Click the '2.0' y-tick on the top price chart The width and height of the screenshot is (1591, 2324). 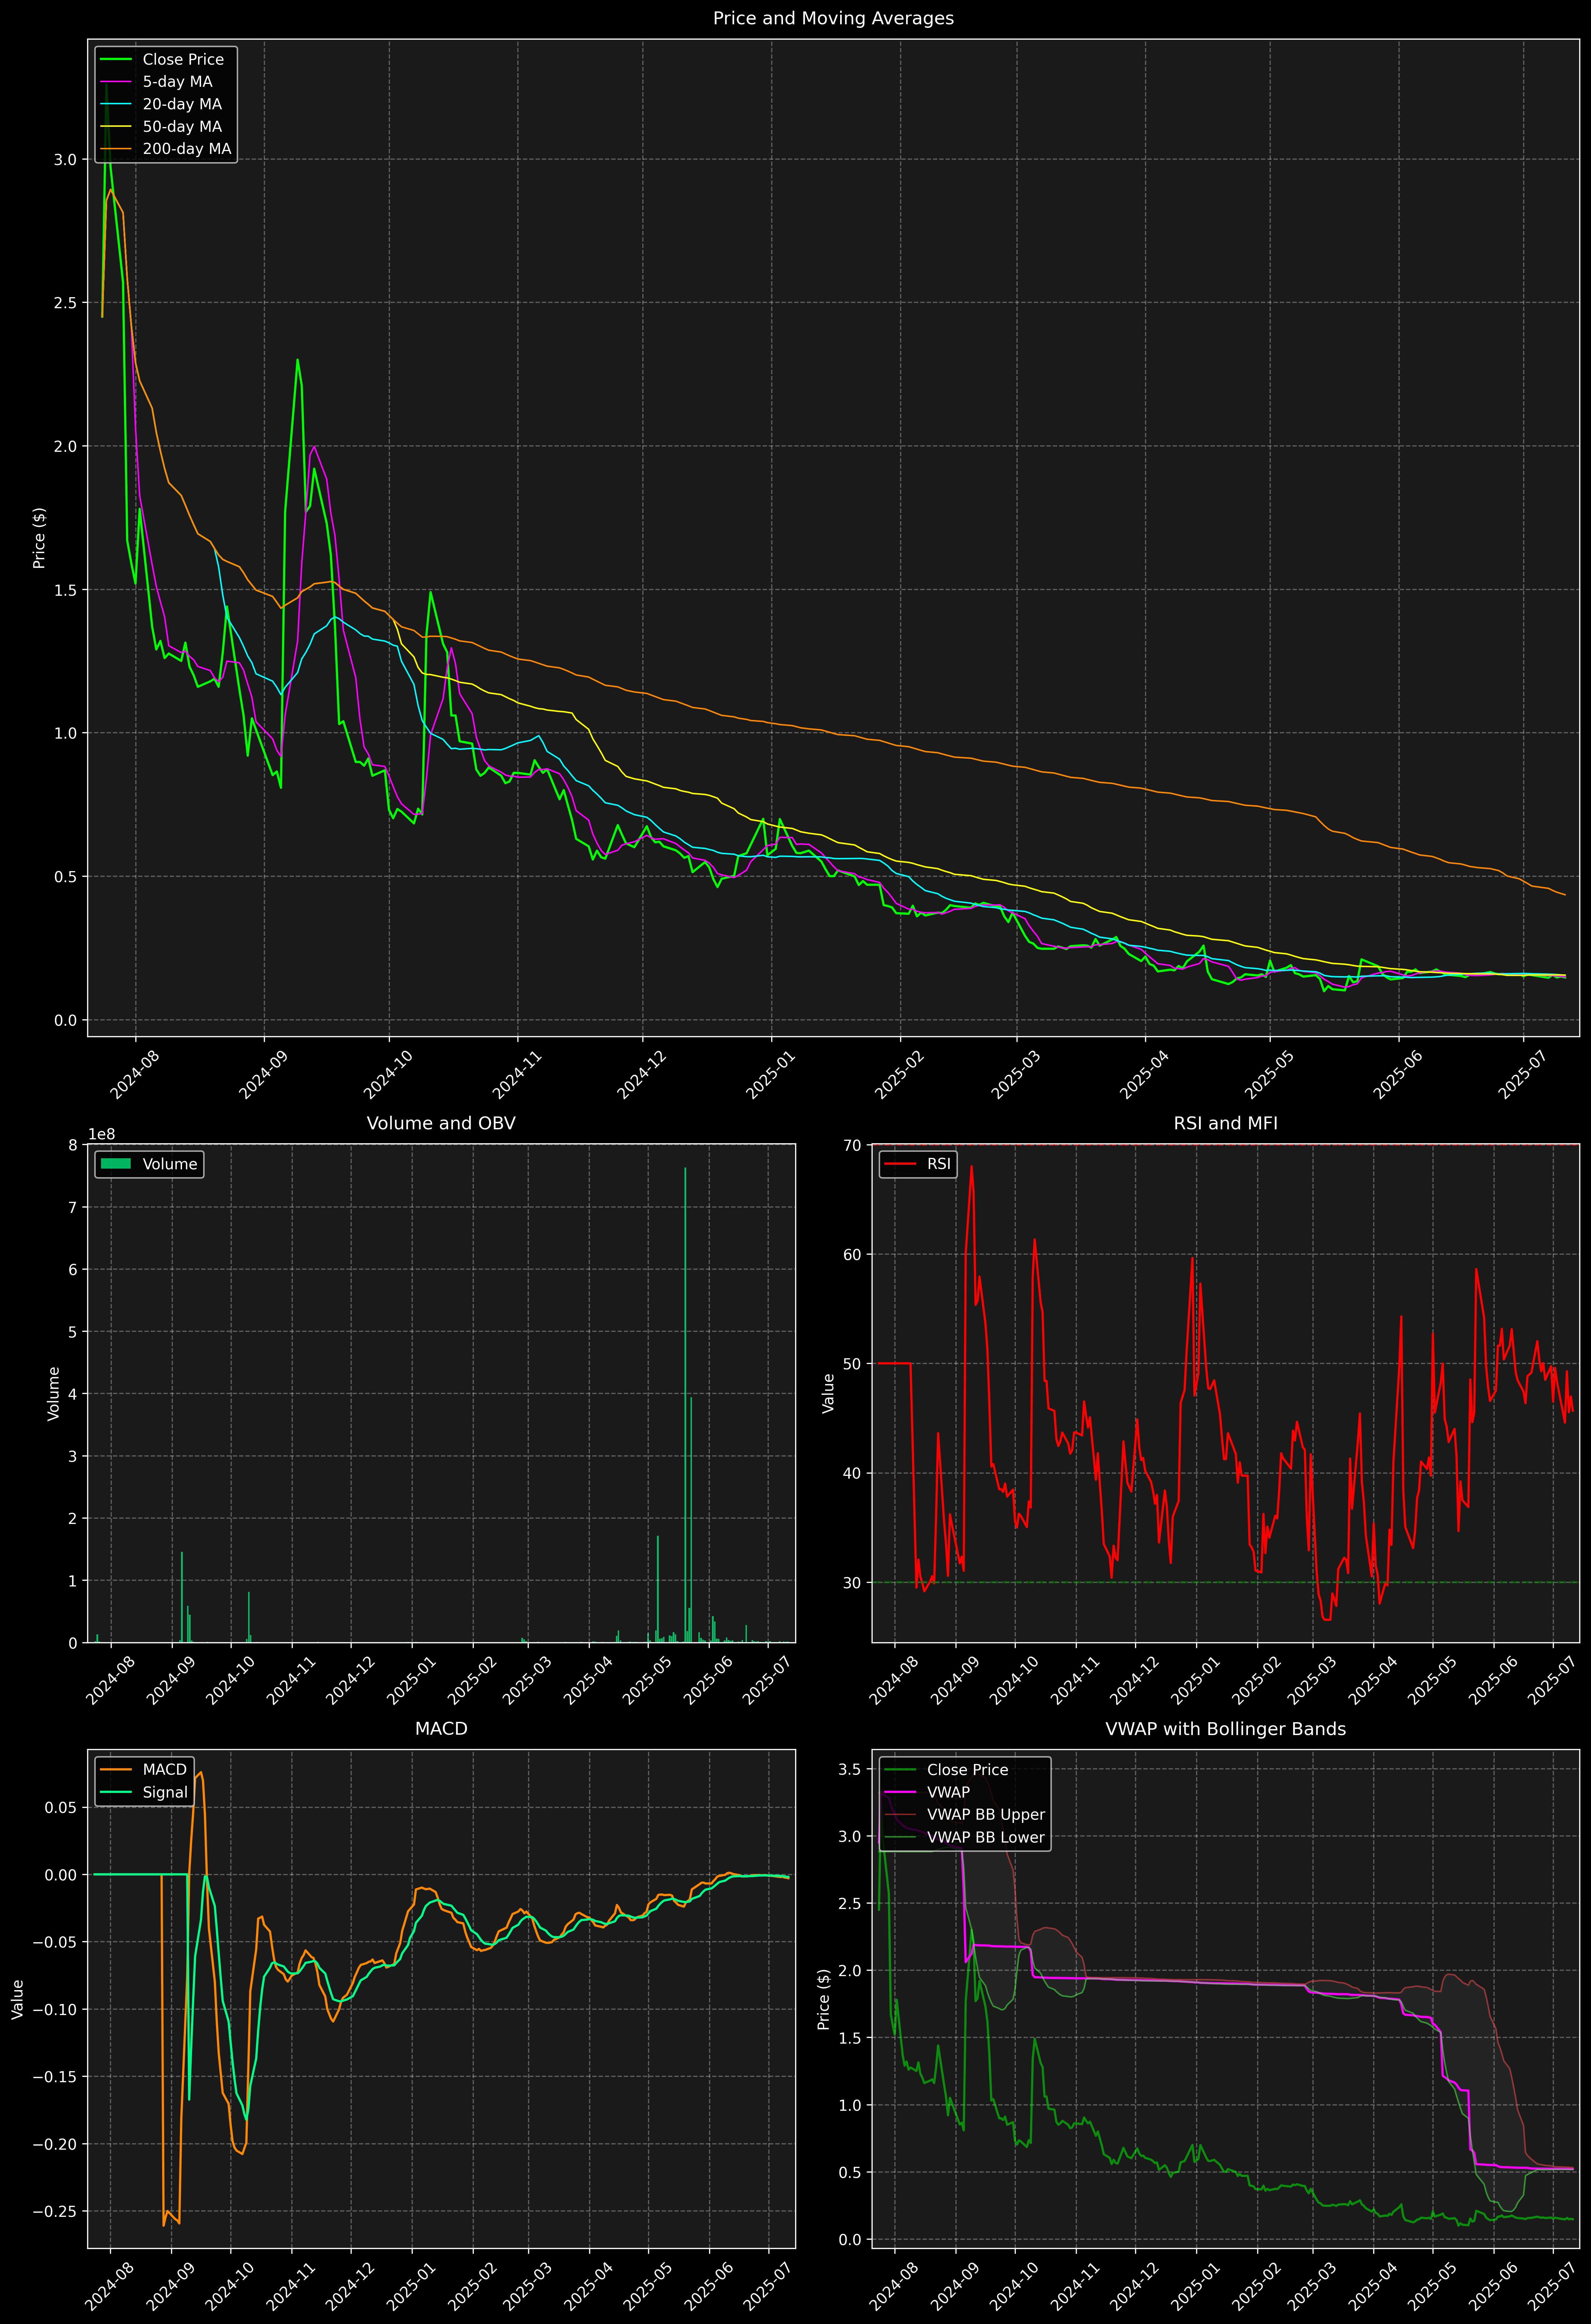[65, 446]
